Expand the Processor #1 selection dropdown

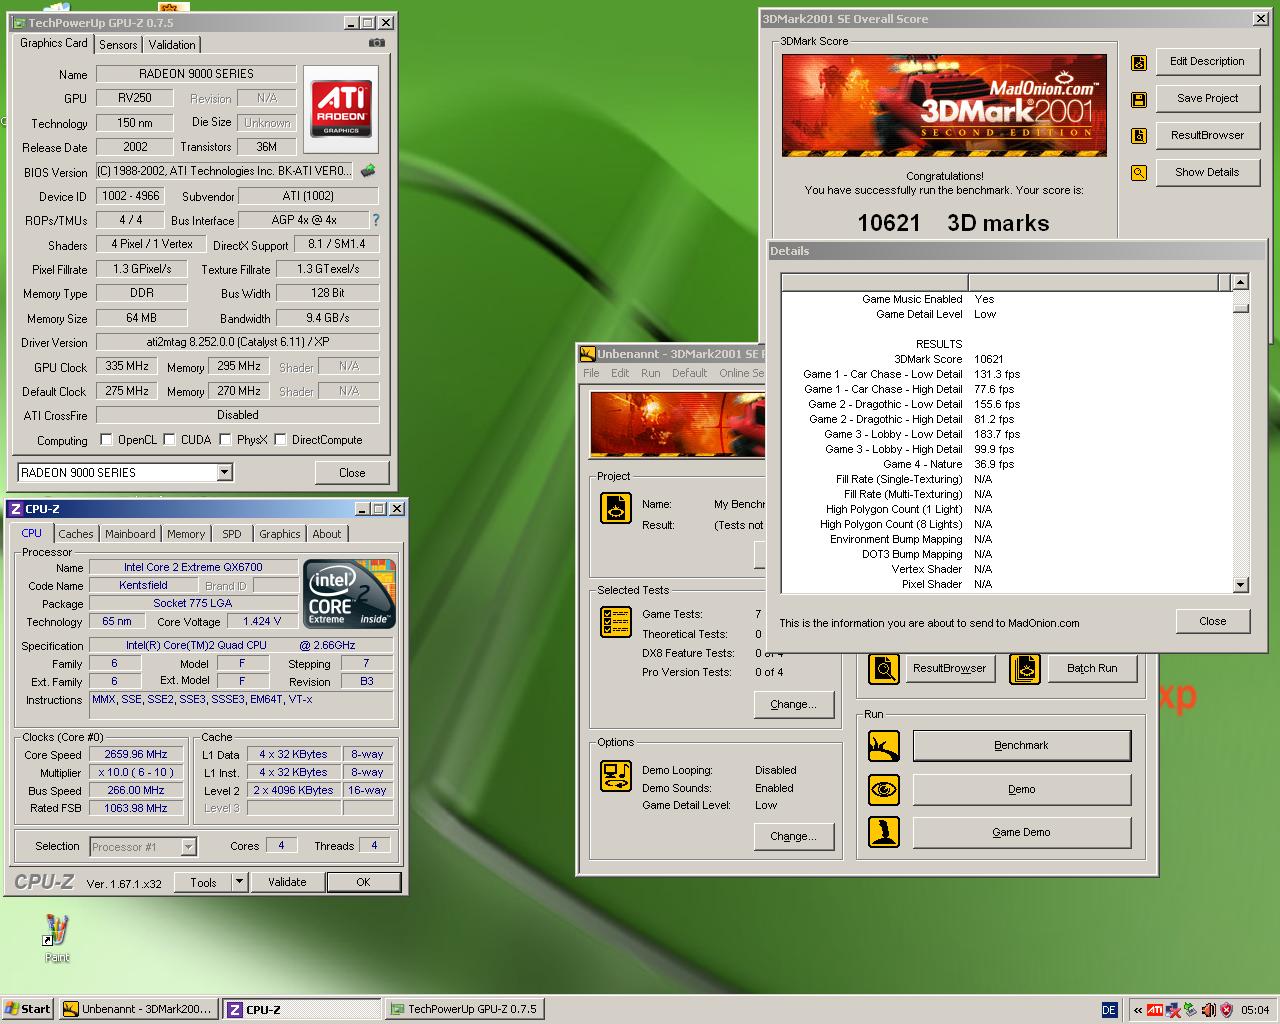click(x=188, y=847)
